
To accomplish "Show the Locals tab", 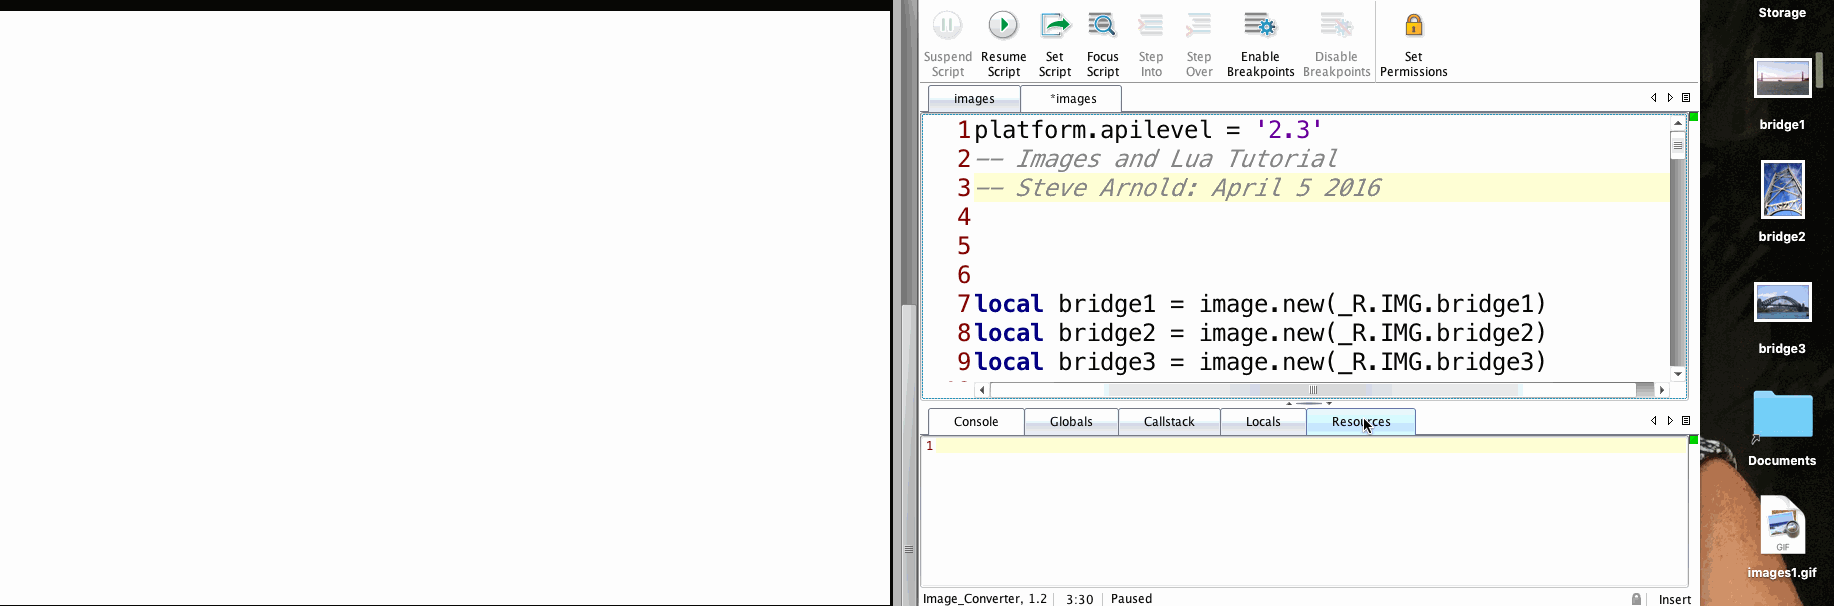I will (x=1263, y=422).
